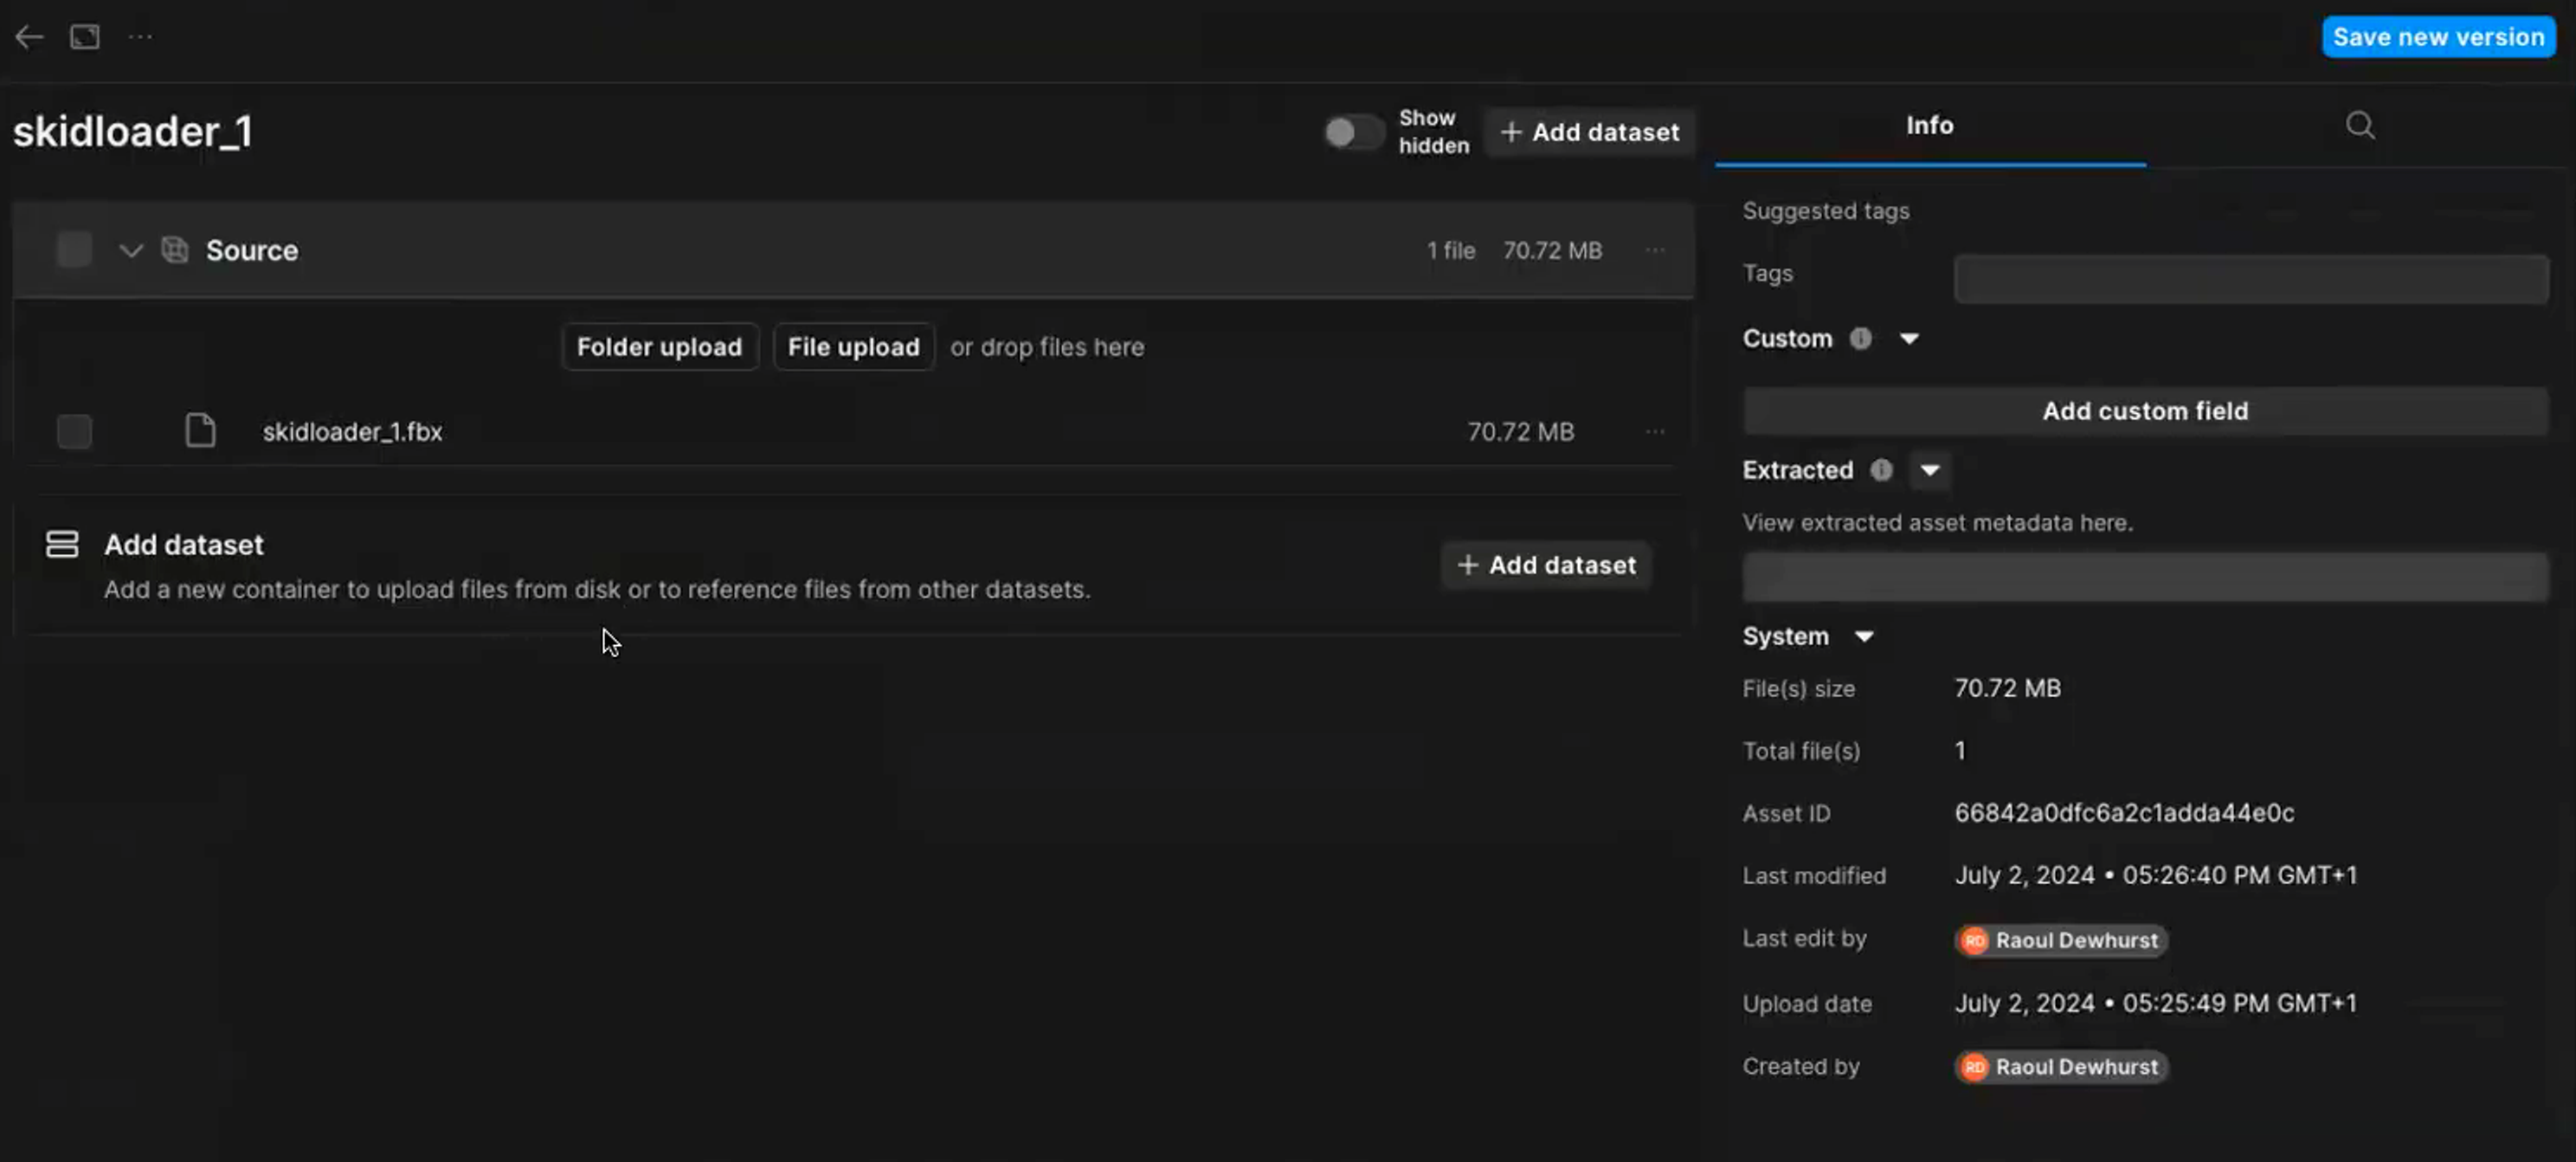This screenshot has width=2576, height=1162.
Task: Show the Extracted metadata info icon
Action: click(1881, 470)
